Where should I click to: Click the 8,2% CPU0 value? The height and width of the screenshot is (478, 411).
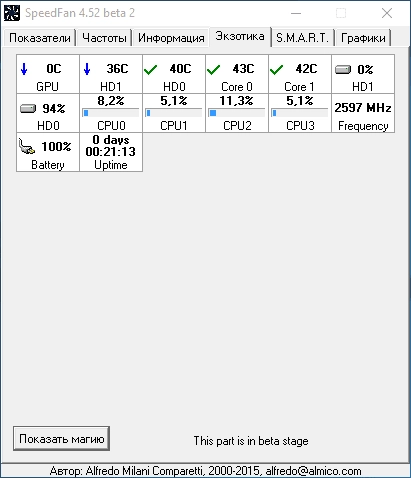[x=111, y=101]
